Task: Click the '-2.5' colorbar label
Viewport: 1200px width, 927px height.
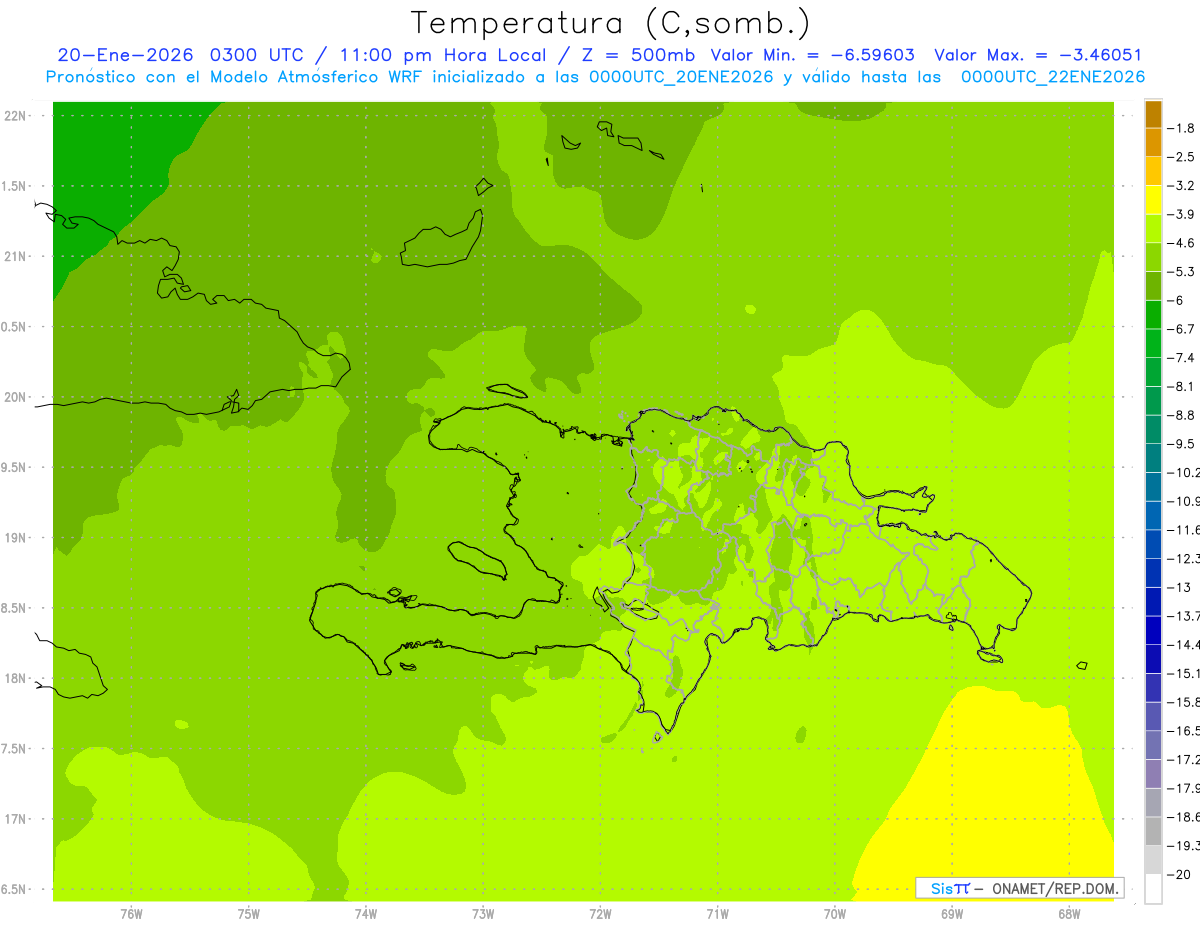Action: [x=1182, y=157]
